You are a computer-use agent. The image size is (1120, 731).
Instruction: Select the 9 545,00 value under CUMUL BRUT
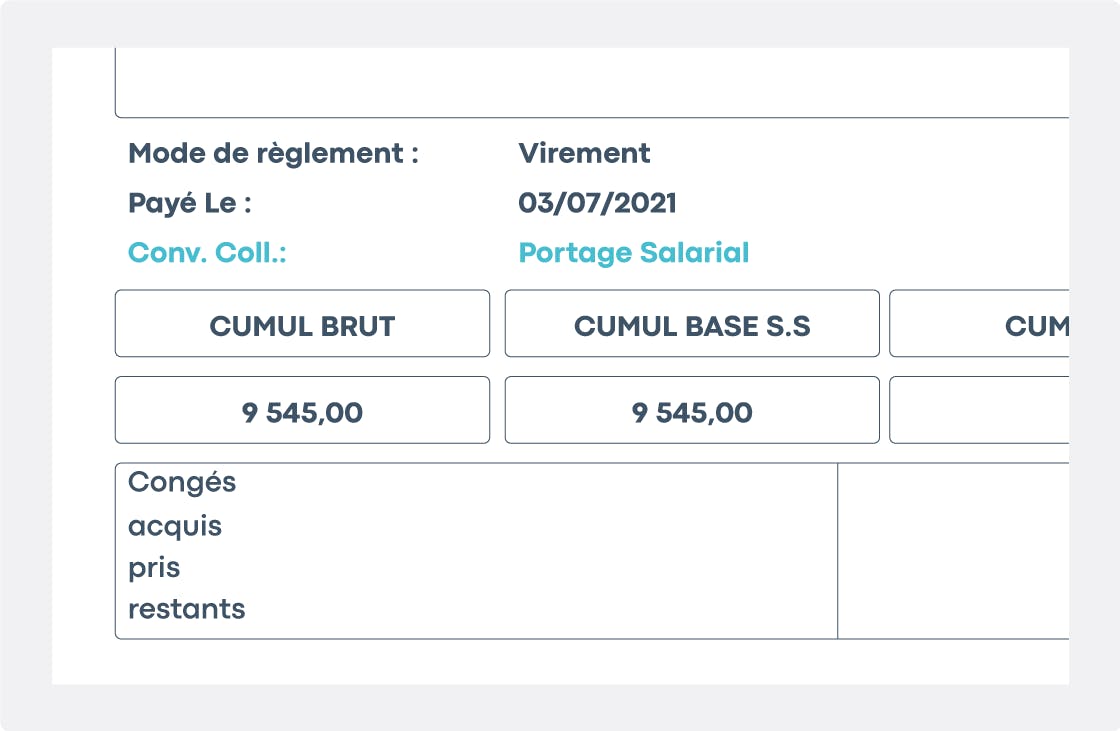302,411
